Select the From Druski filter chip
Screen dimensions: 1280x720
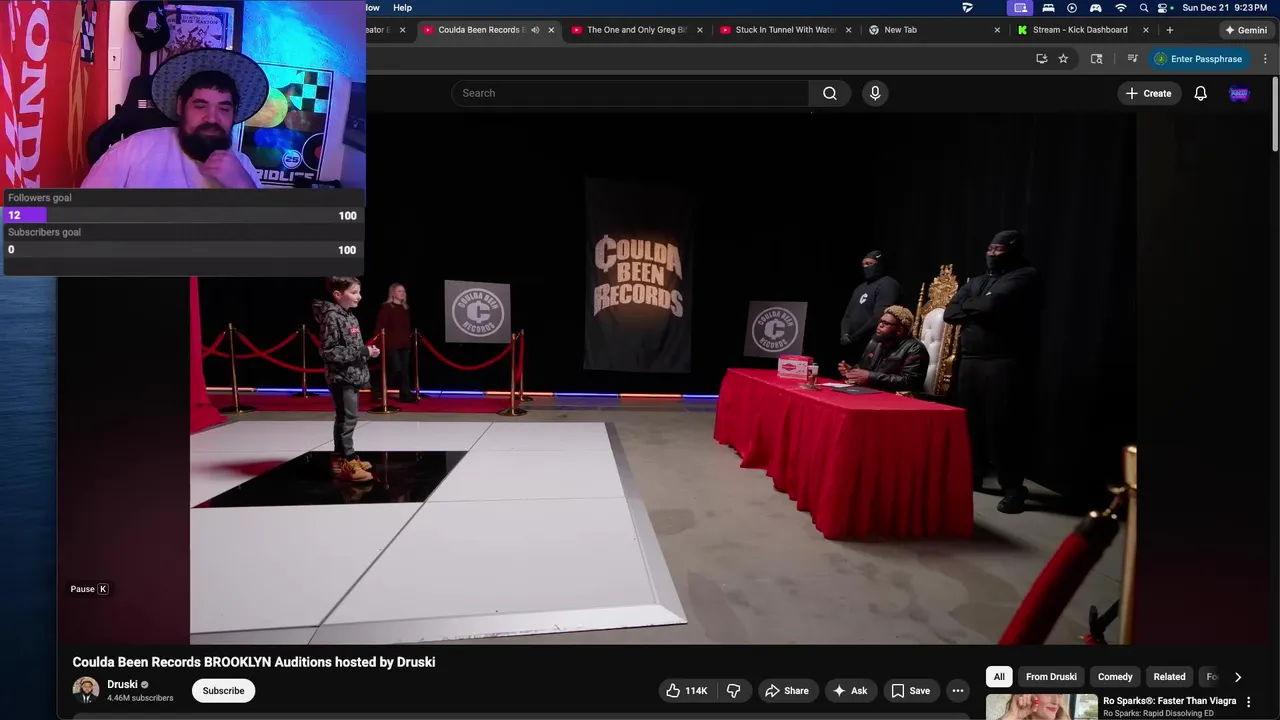point(1051,677)
